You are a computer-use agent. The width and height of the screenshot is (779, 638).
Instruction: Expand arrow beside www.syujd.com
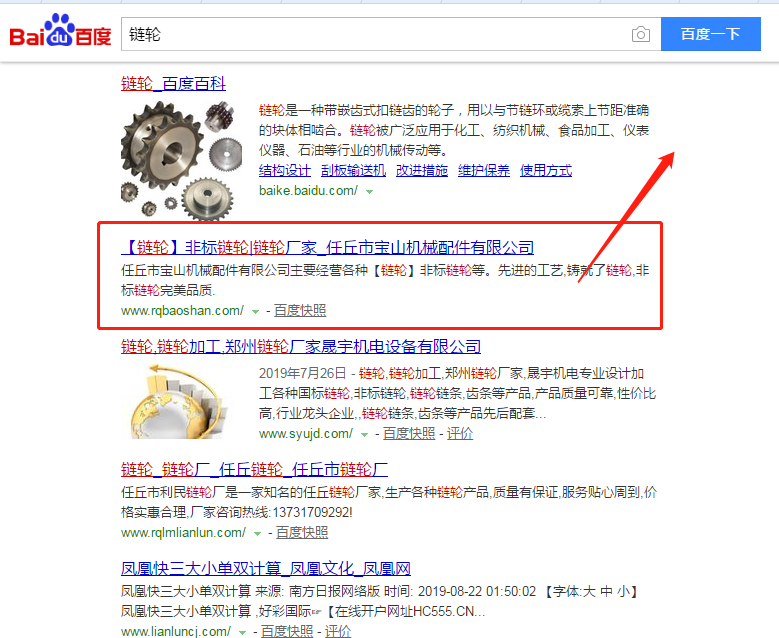point(365,435)
